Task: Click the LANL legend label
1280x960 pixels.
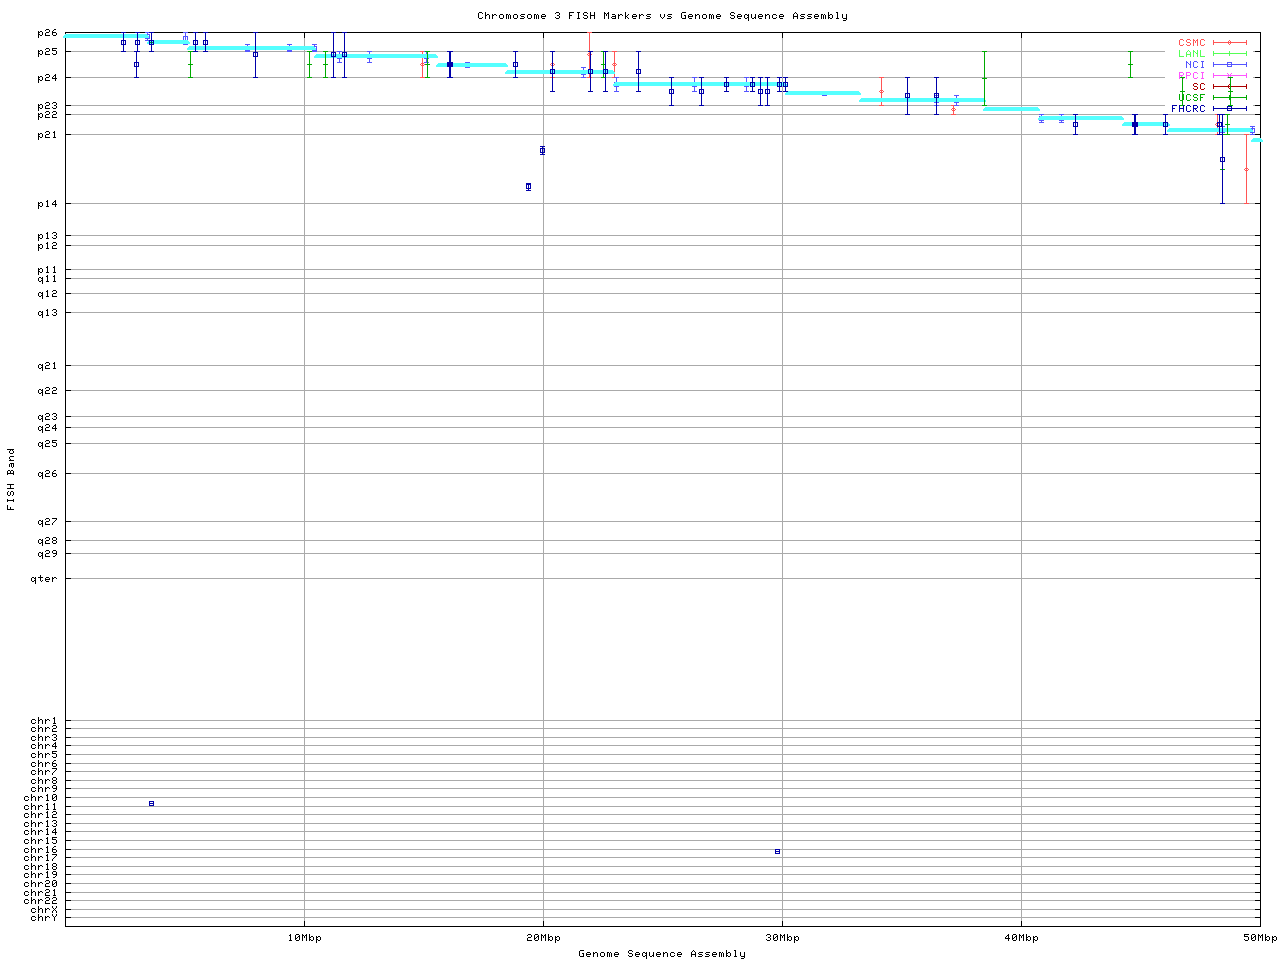Action: [x=1191, y=54]
